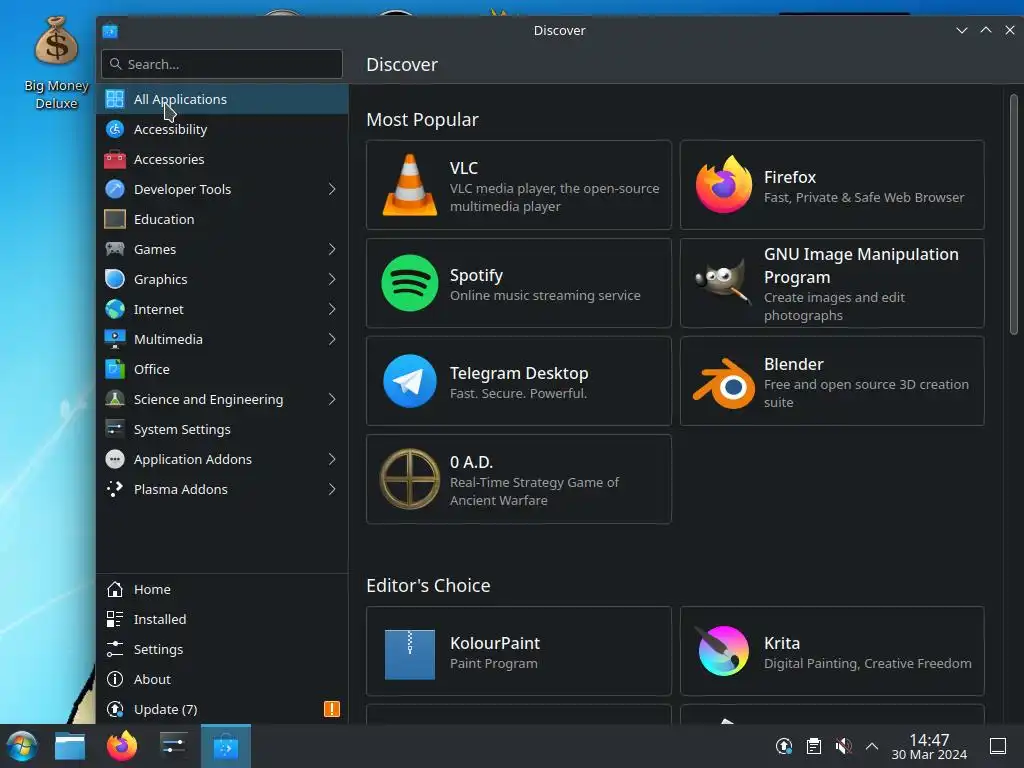
Task: Expand Application Addons arrow
Action: pyautogui.click(x=332, y=459)
